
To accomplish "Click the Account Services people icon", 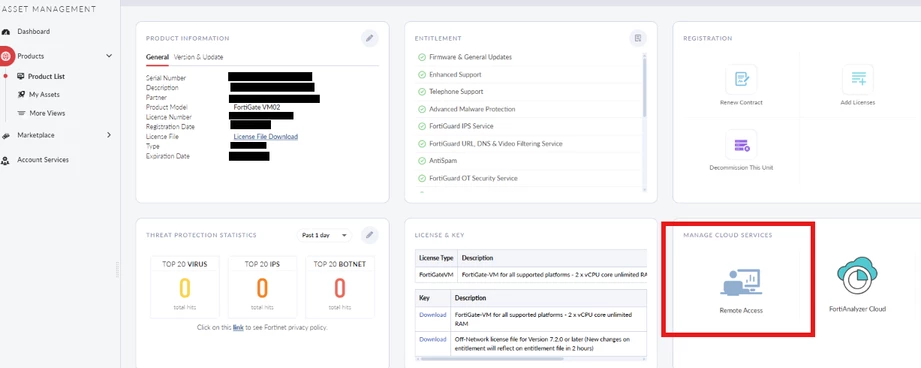I will tap(5, 160).
